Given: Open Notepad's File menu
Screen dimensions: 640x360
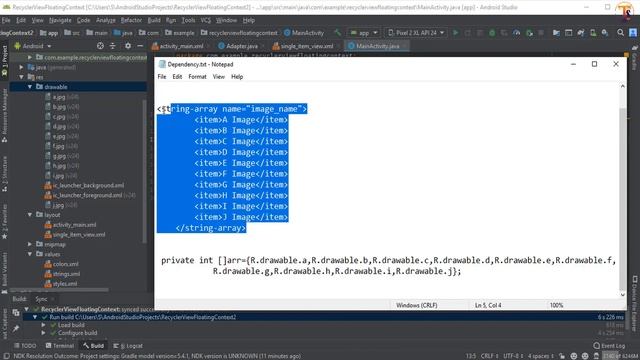Looking at the screenshot, I should point(162,77).
